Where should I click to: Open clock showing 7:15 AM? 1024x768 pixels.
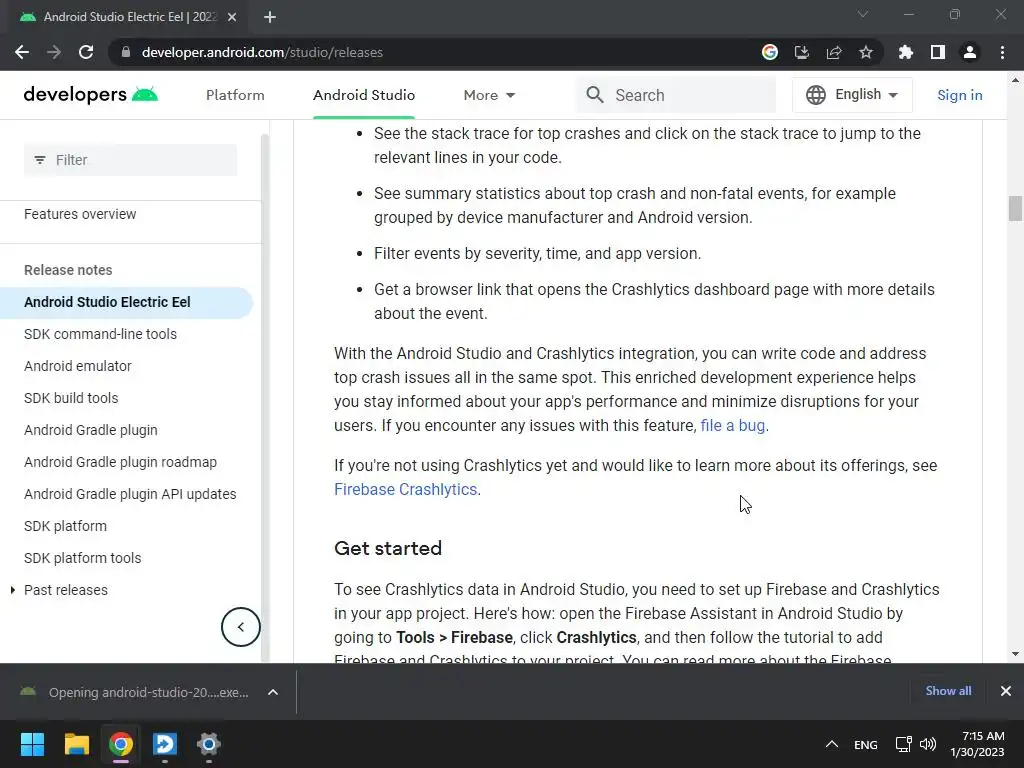[x=978, y=744]
